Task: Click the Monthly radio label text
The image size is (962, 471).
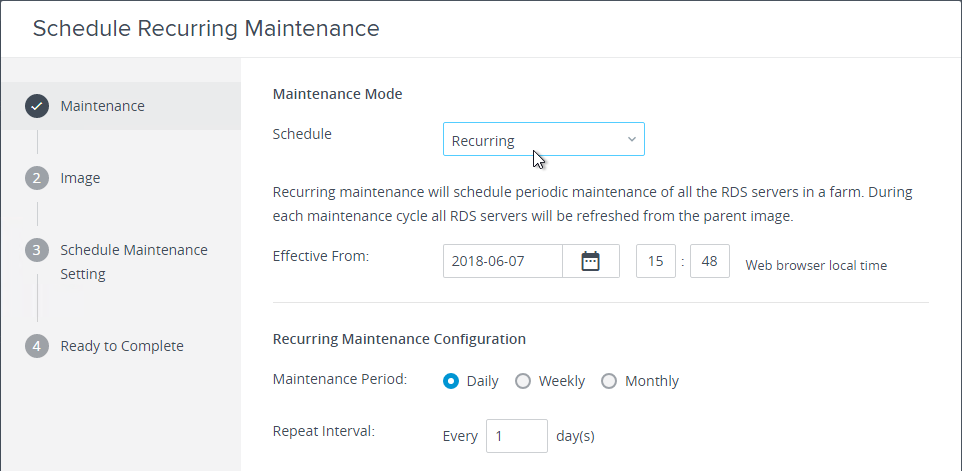Action: tap(652, 381)
